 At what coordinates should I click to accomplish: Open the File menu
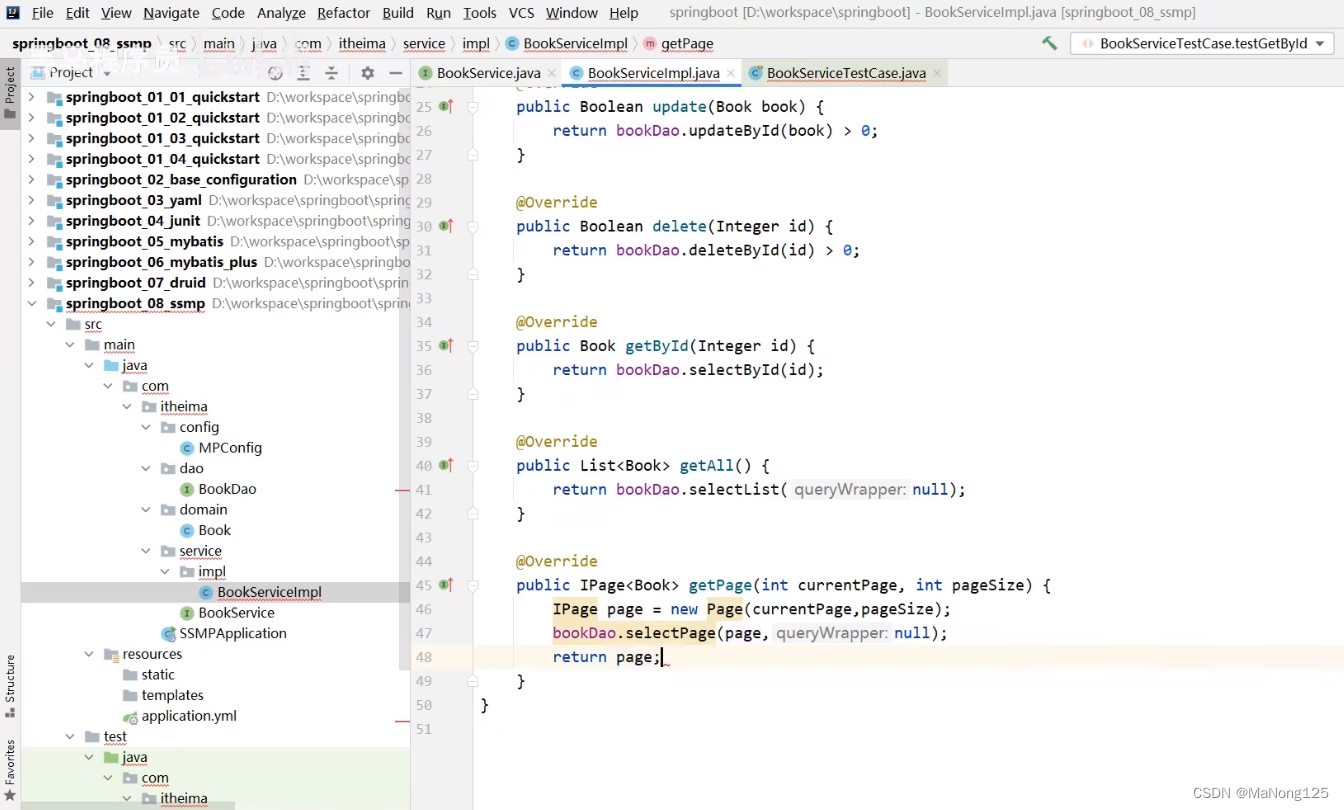pos(43,13)
